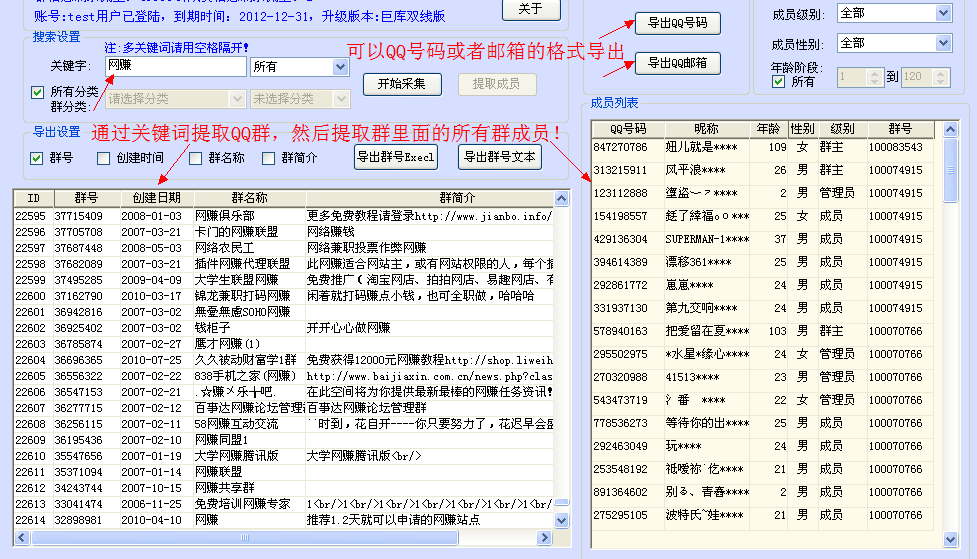
Task: Enable the 群名称 checkbox
Action: pyautogui.click(x=196, y=158)
